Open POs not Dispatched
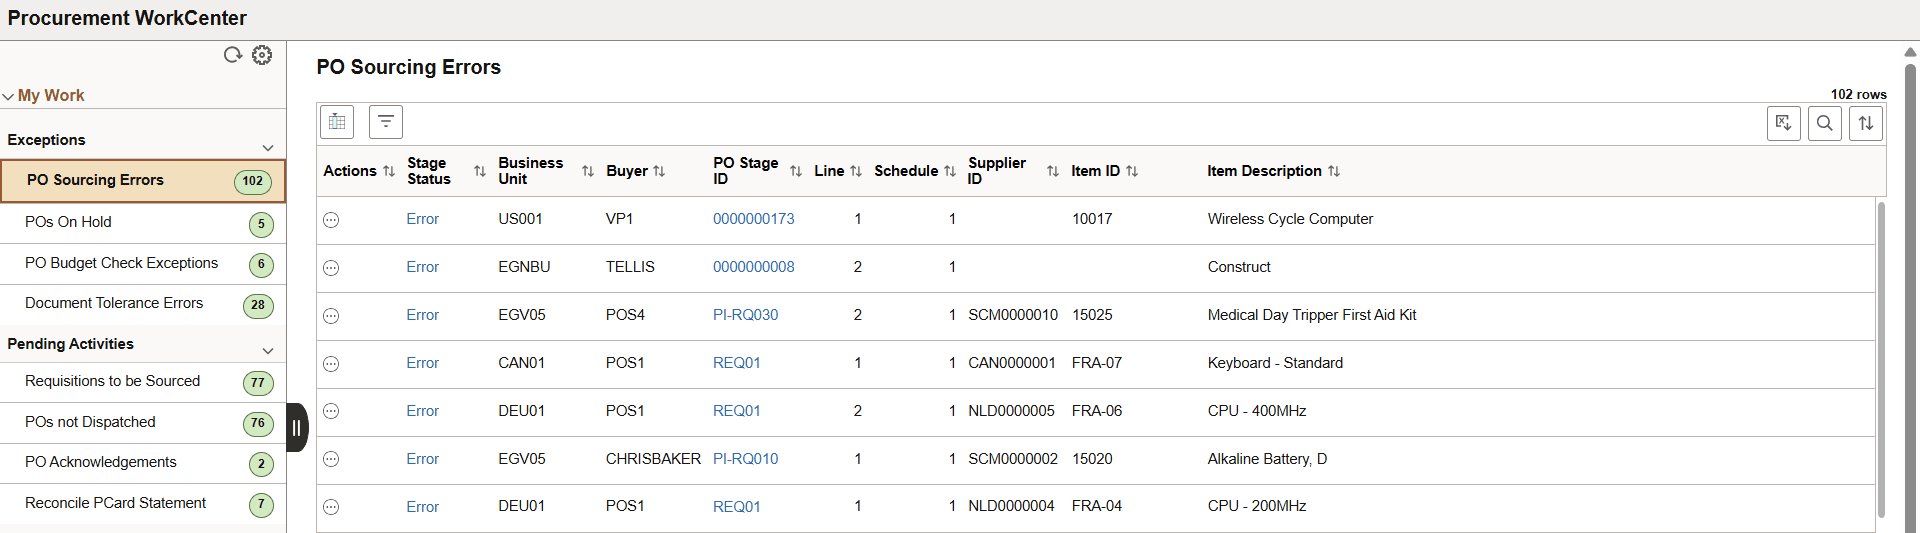Image resolution: width=1920 pixels, height=533 pixels. tap(143, 423)
